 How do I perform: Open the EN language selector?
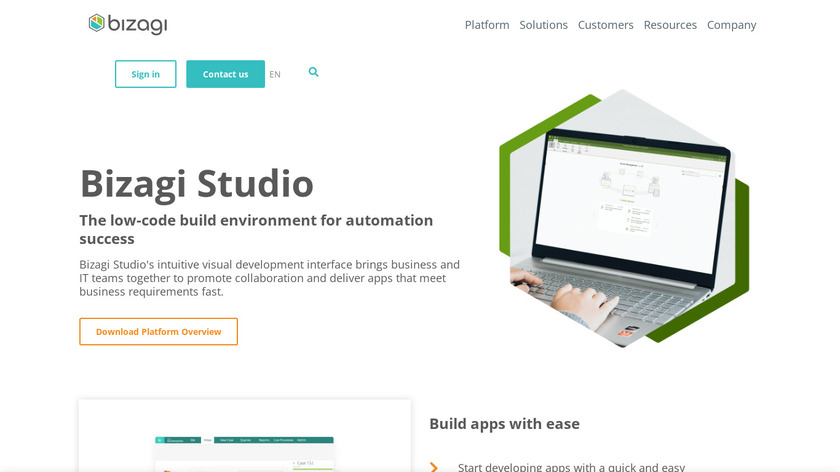(275, 74)
